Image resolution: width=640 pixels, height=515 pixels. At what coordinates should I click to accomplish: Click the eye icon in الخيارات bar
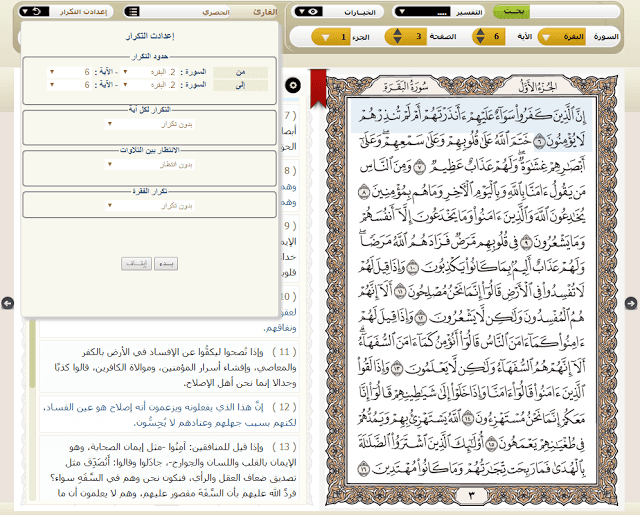[313, 11]
